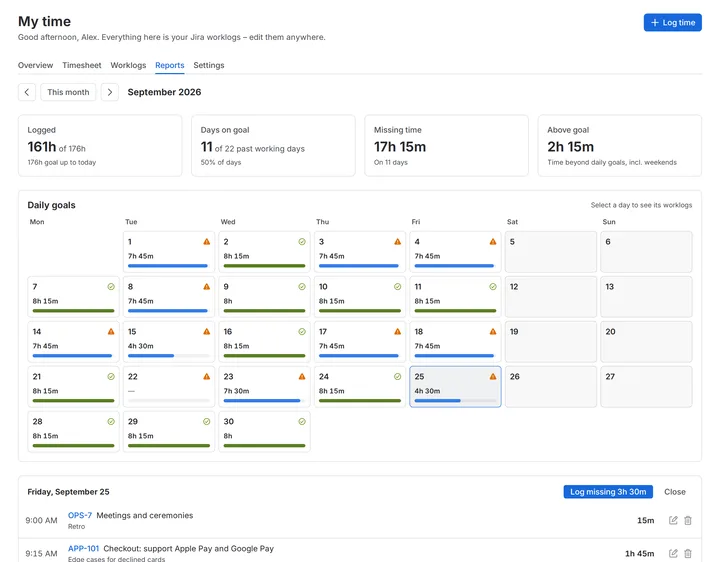The image size is (720, 562).
Task: Click the check icon on September 10
Action: point(397,287)
